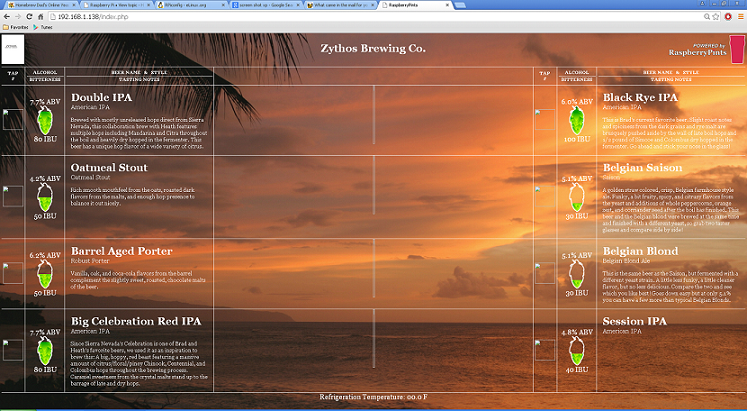The width and height of the screenshot is (747, 411).
Task: Open the Chrome menu hamburger icon
Action: [x=741, y=17]
